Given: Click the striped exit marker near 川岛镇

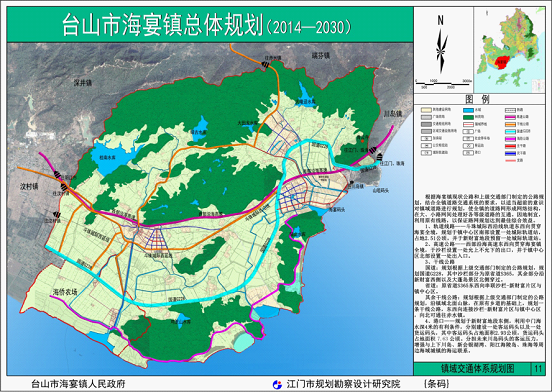Looking at the screenshot, I should [x=374, y=150].
